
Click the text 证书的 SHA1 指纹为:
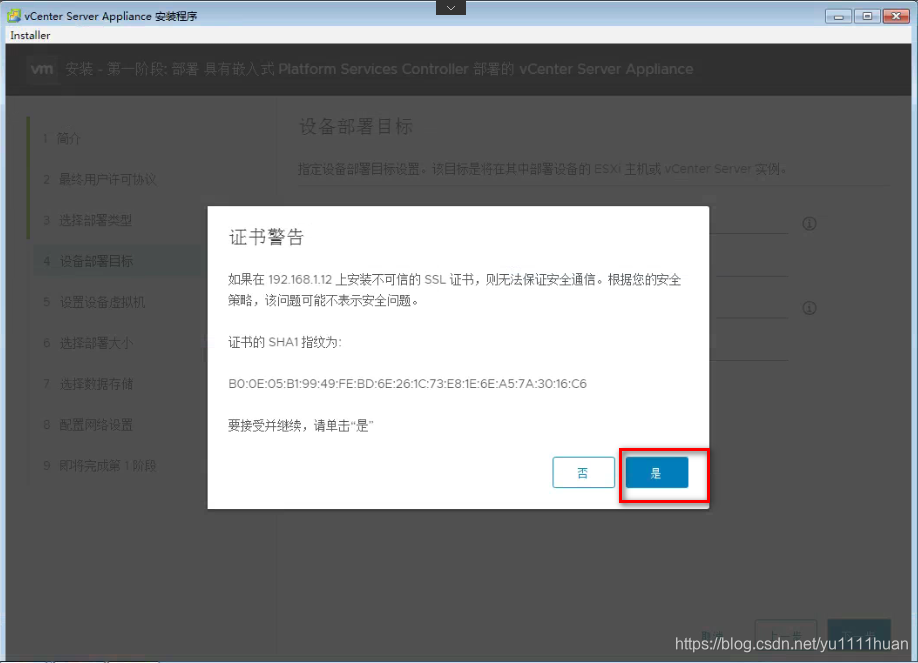click(285, 342)
